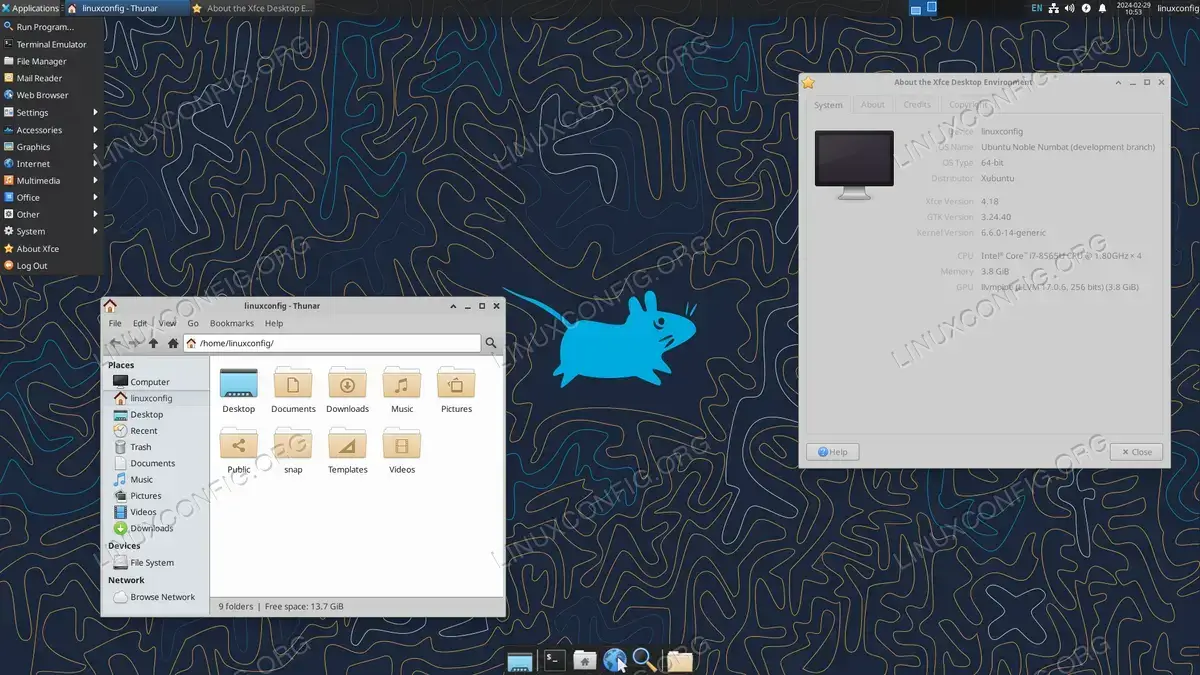
Task: Click the panel date and time clock
Action: [1133, 8]
